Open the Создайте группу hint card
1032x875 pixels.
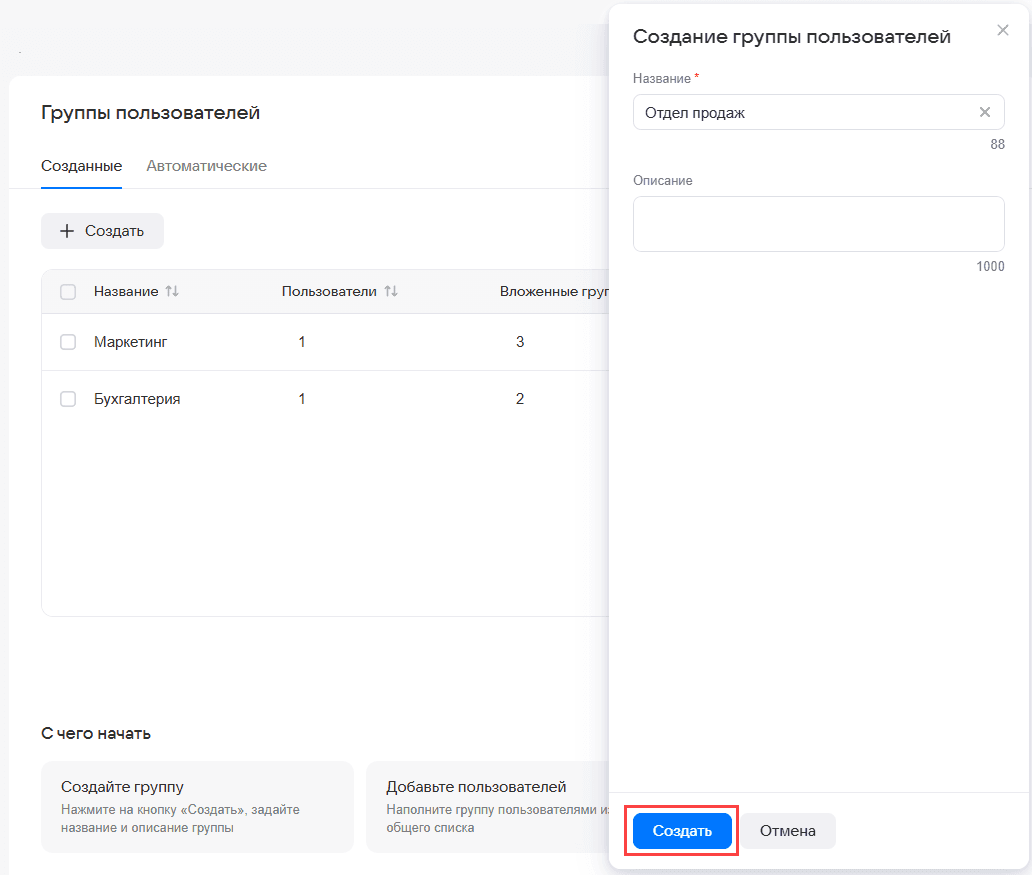[x=197, y=807]
